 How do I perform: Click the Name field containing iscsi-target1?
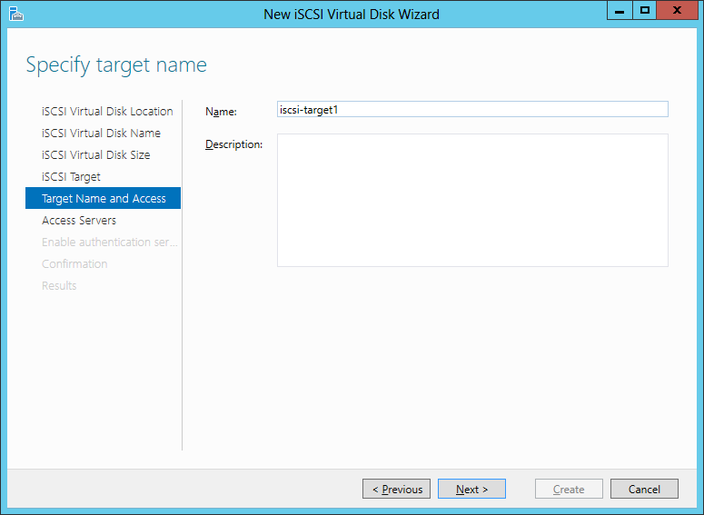point(472,110)
